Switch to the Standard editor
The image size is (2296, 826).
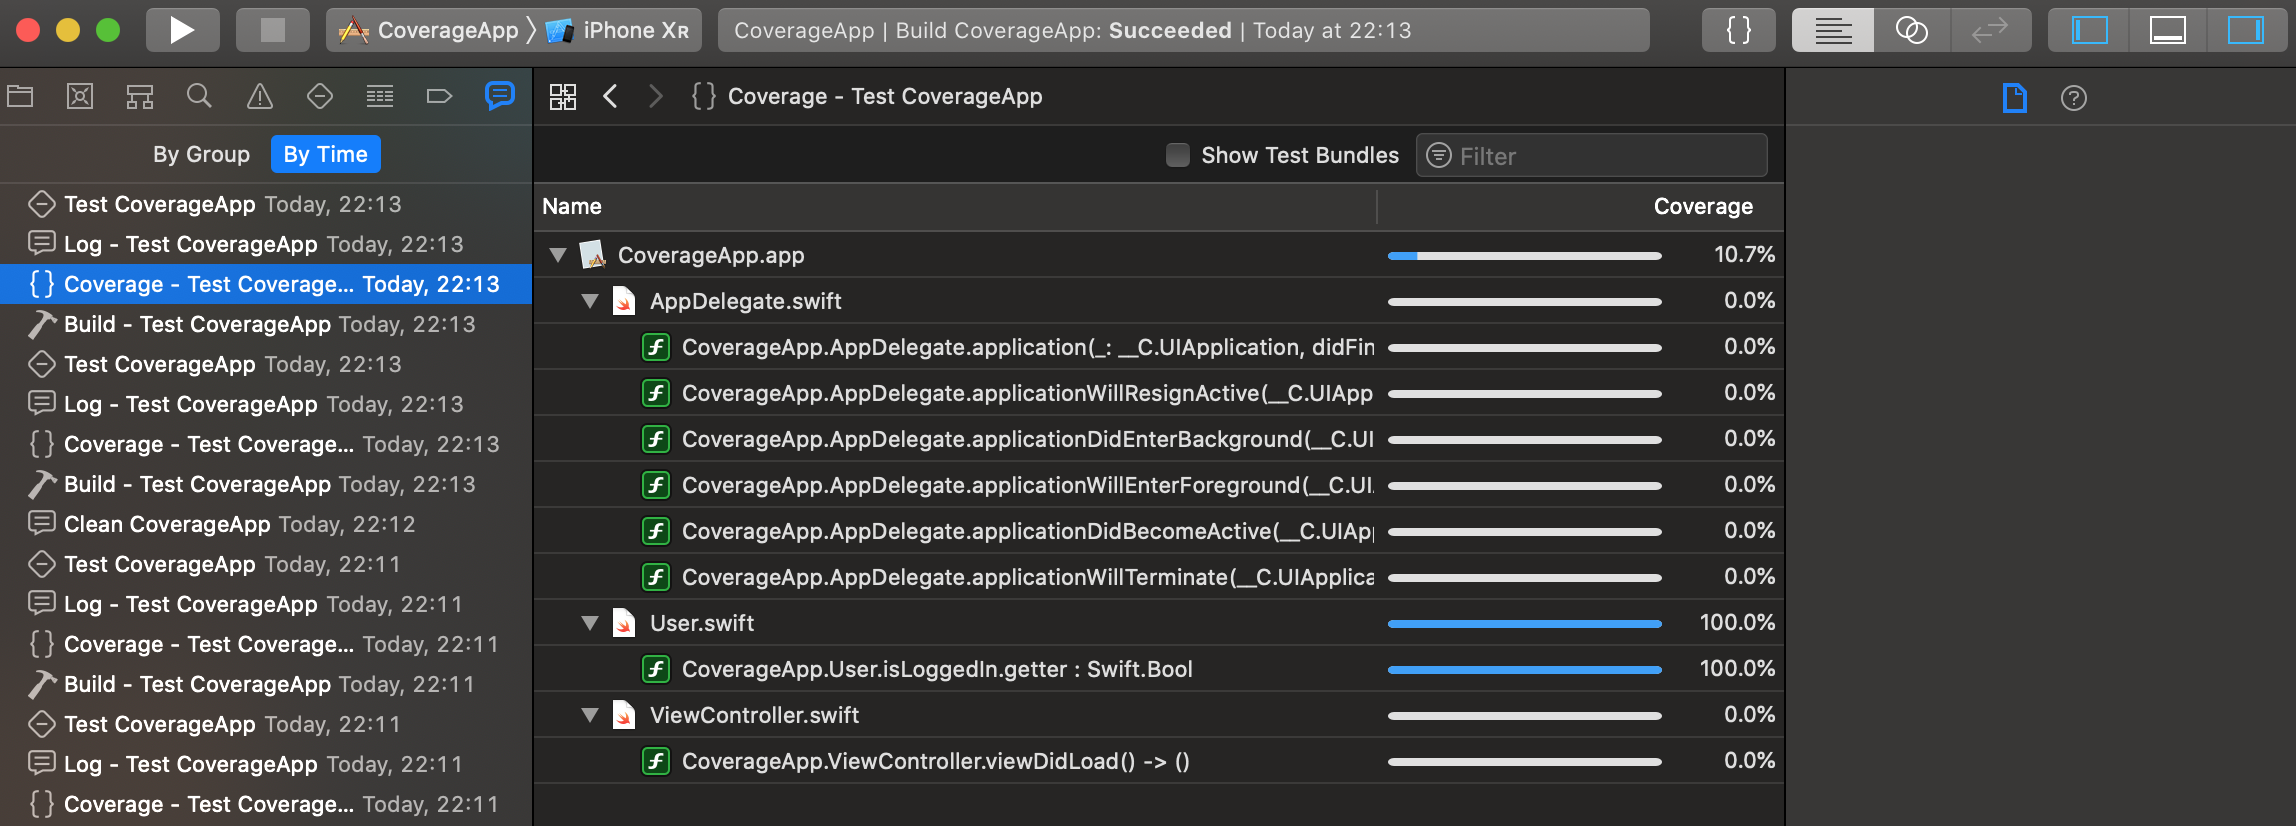pyautogui.click(x=1832, y=30)
